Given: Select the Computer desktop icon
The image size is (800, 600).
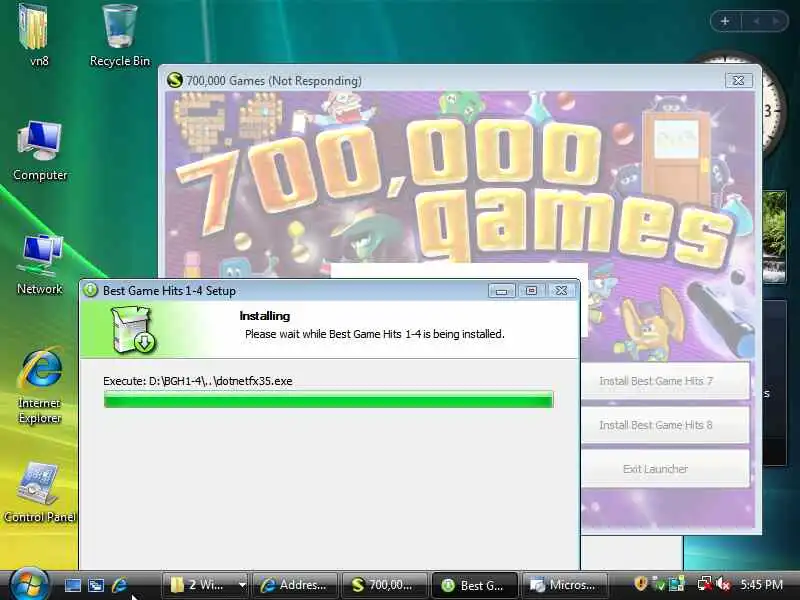Looking at the screenshot, I should (40, 149).
